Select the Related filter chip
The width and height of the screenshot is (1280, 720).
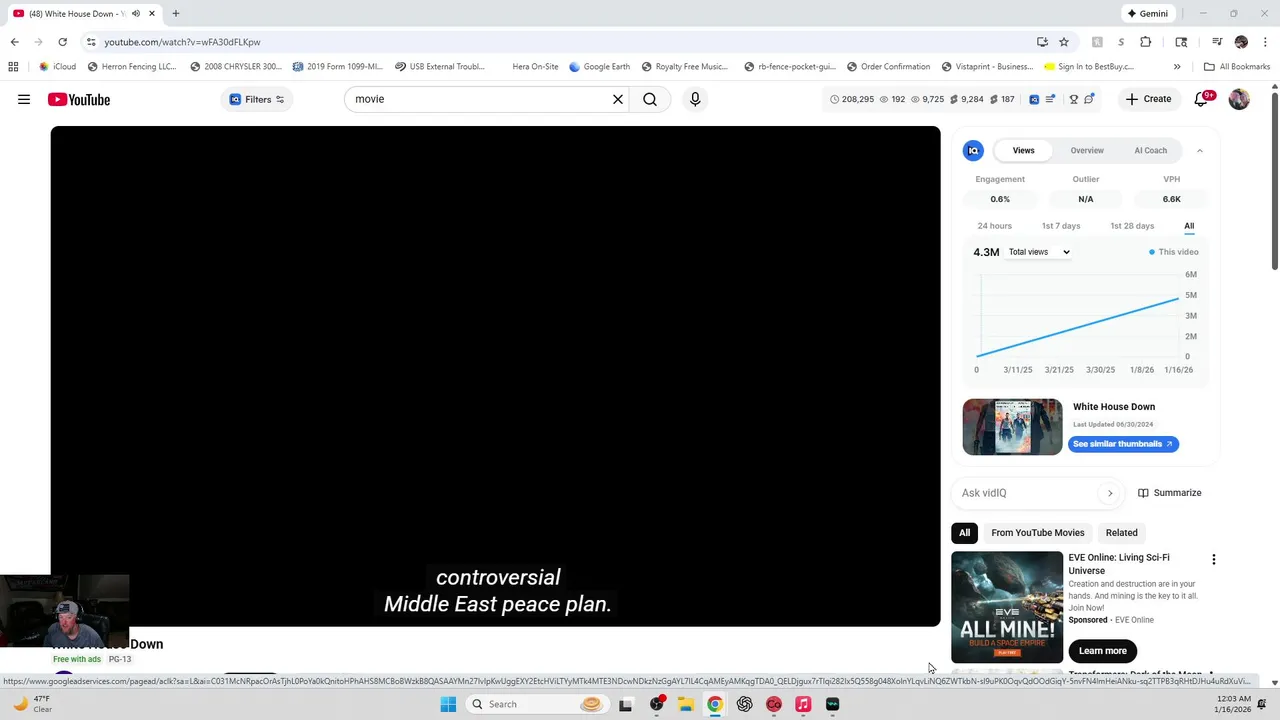click(1121, 533)
